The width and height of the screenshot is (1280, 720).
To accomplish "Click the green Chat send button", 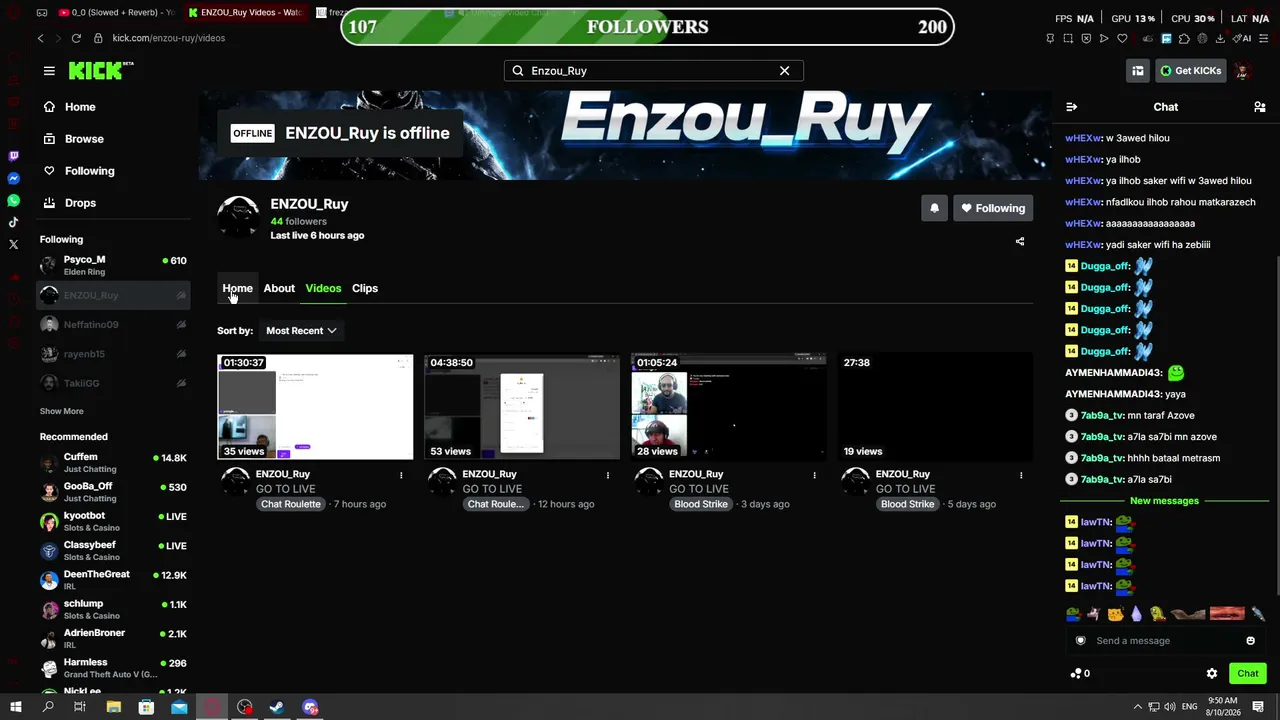I will point(1248,674).
